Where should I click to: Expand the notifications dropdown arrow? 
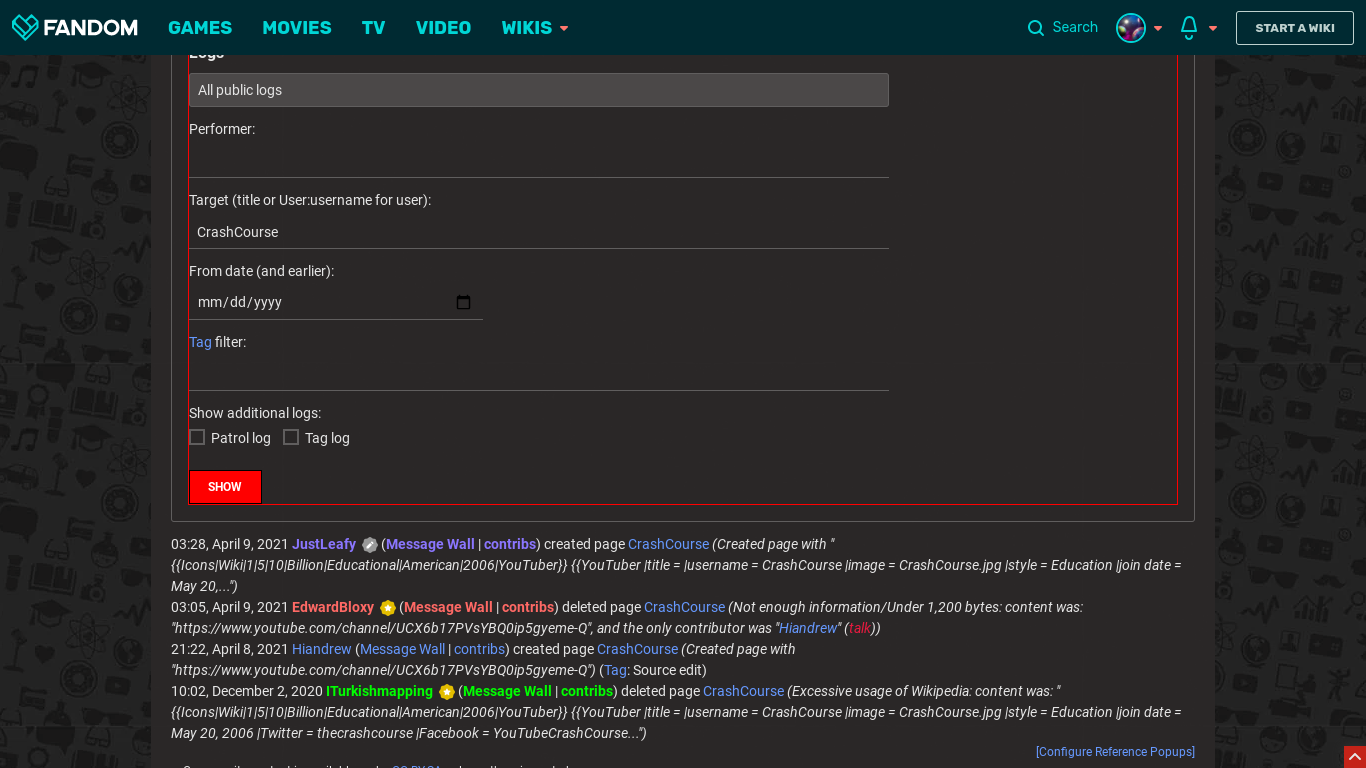1213,28
